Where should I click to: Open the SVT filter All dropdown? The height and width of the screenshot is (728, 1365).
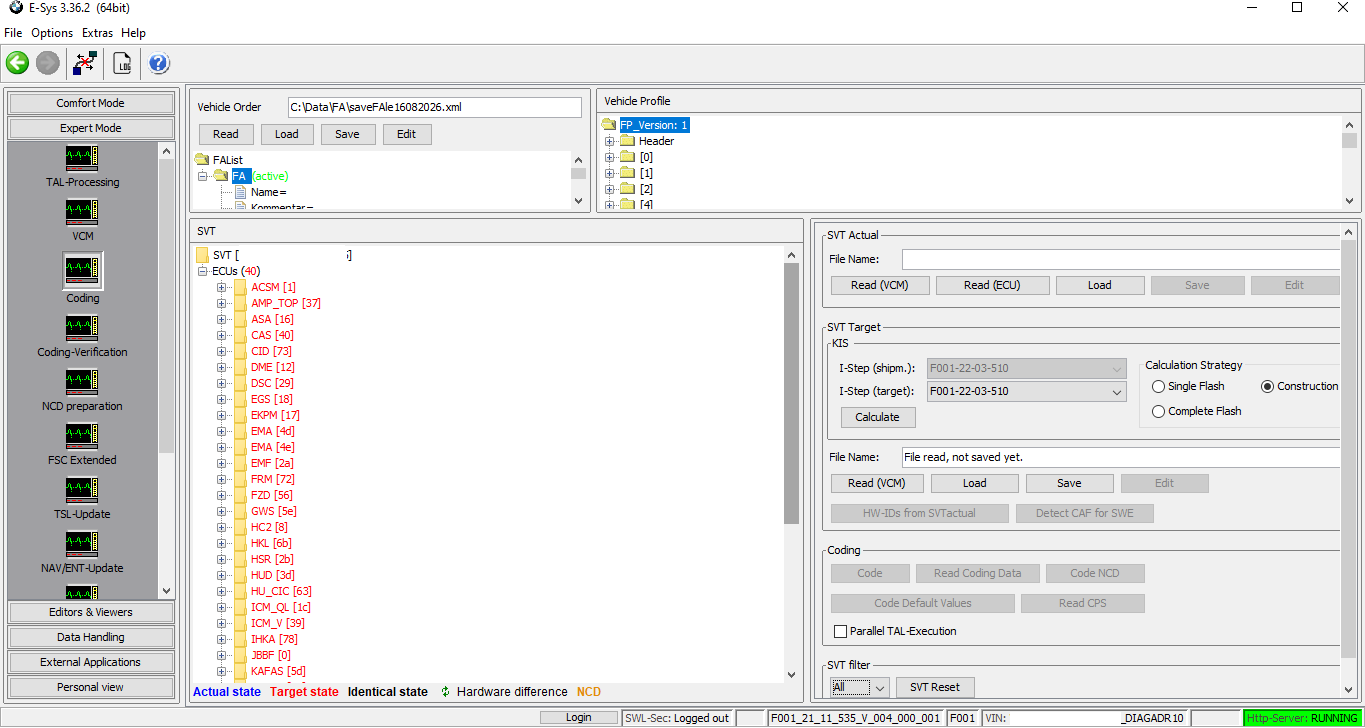(x=880, y=688)
